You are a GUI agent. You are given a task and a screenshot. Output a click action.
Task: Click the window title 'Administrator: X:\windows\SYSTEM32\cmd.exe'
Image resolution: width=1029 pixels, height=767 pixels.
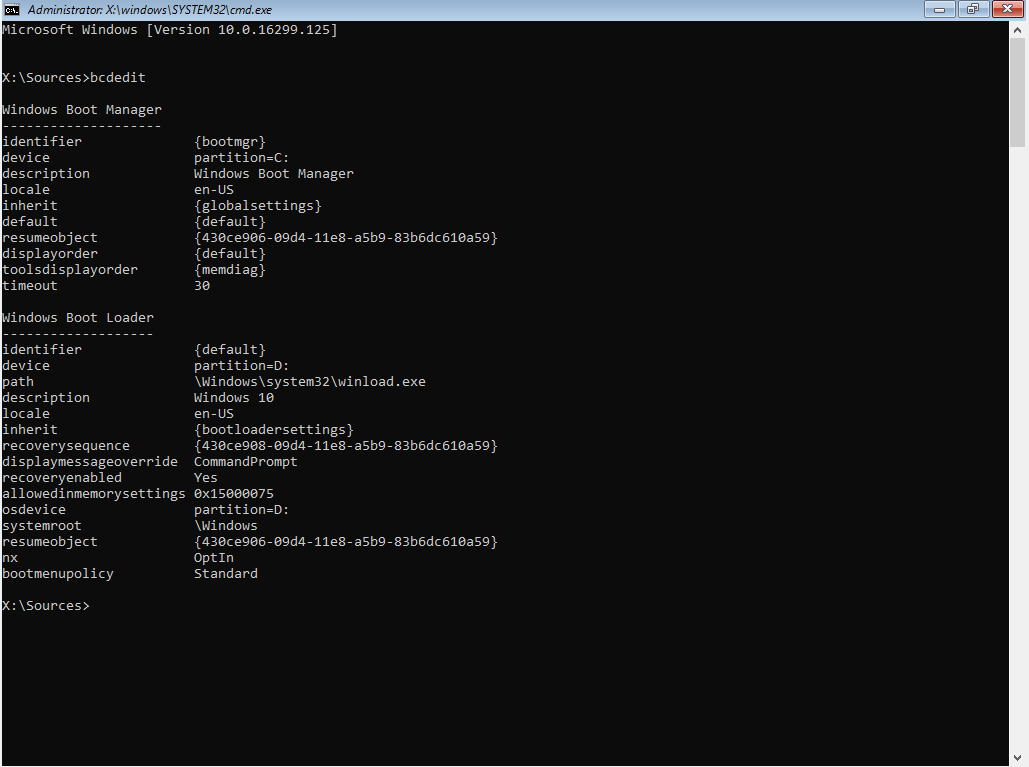pos(150,10)
